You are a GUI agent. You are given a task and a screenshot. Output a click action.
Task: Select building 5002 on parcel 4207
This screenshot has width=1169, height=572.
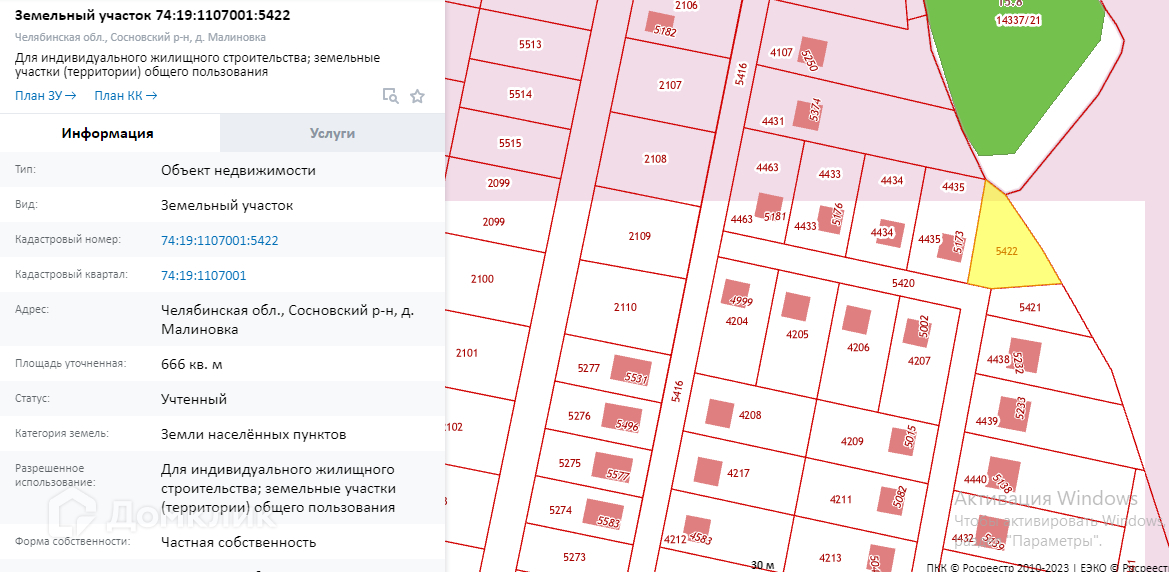[918, 332]
